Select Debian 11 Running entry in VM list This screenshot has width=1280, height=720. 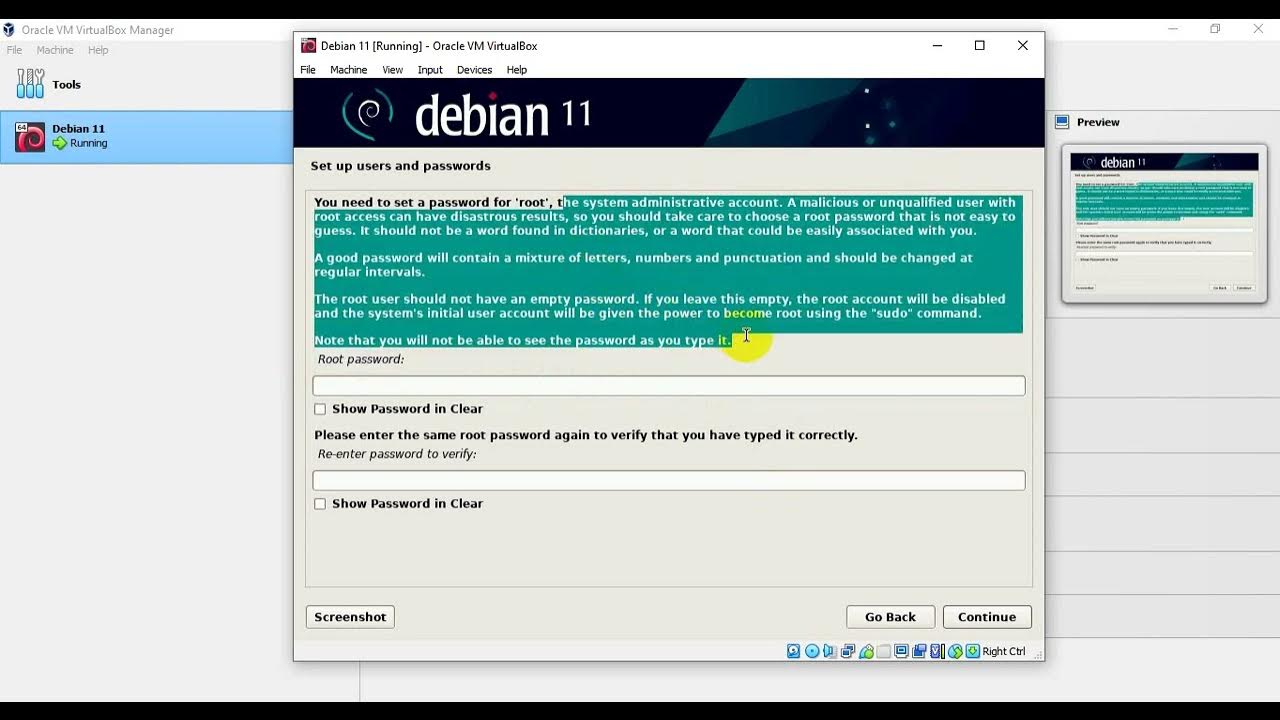pyautogui.click(x=146, y=137)
